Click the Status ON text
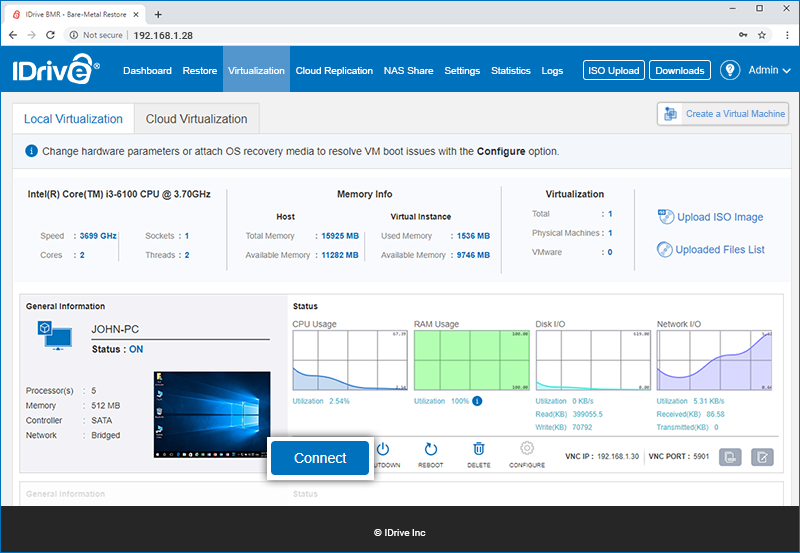 coord(117,349)
